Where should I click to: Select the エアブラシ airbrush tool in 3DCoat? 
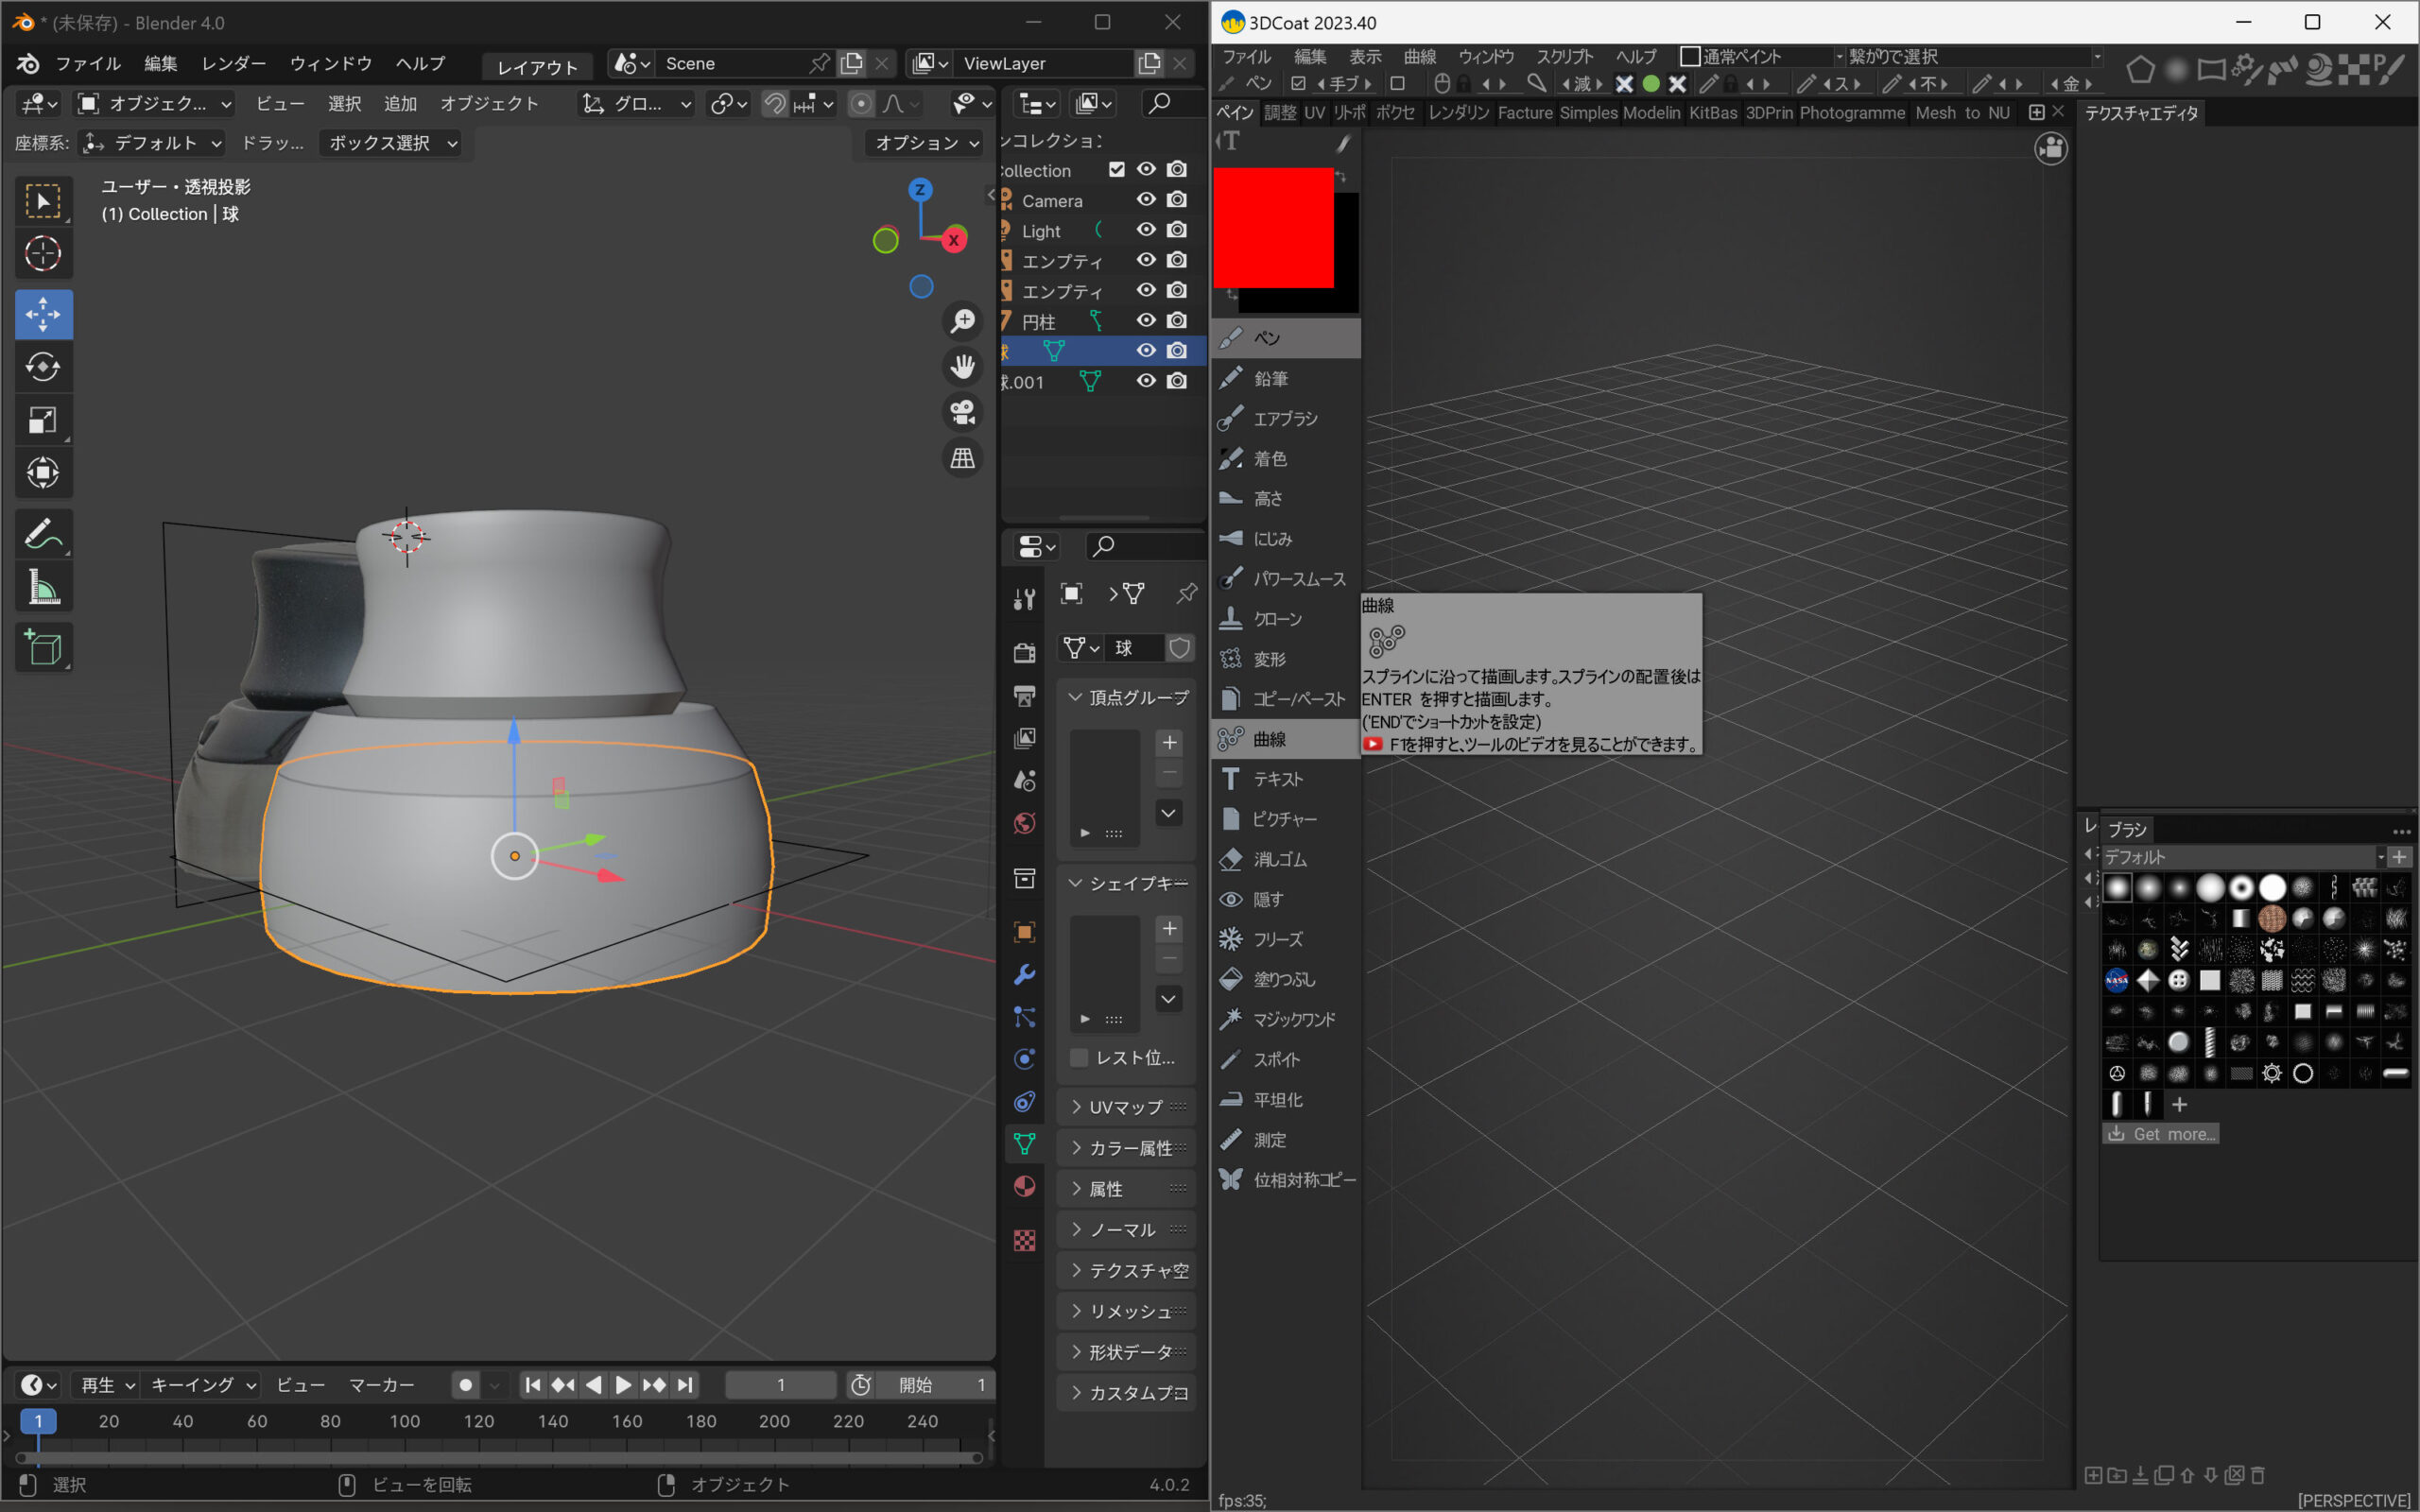pyautogui.click(x=1285, y=419)
